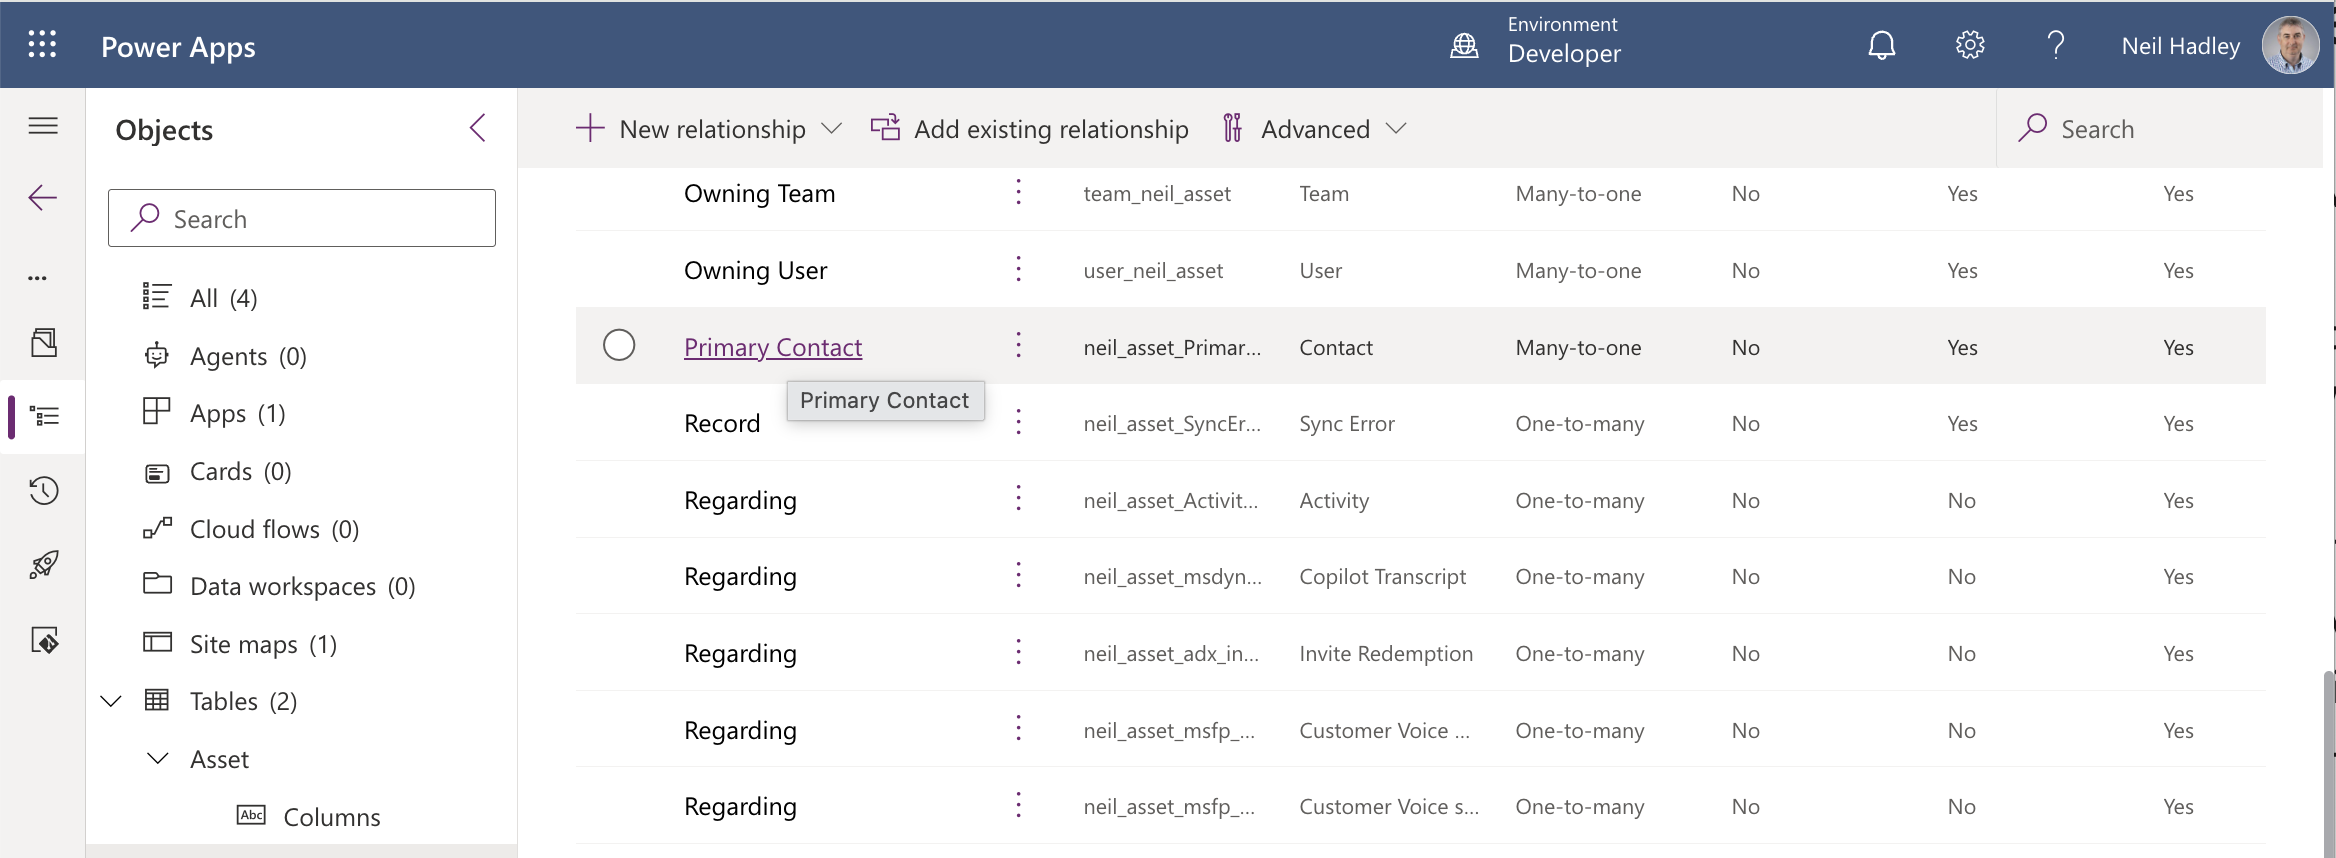Open the History icon in left rail
2336x858 pixels.
[x=44, y=490]
